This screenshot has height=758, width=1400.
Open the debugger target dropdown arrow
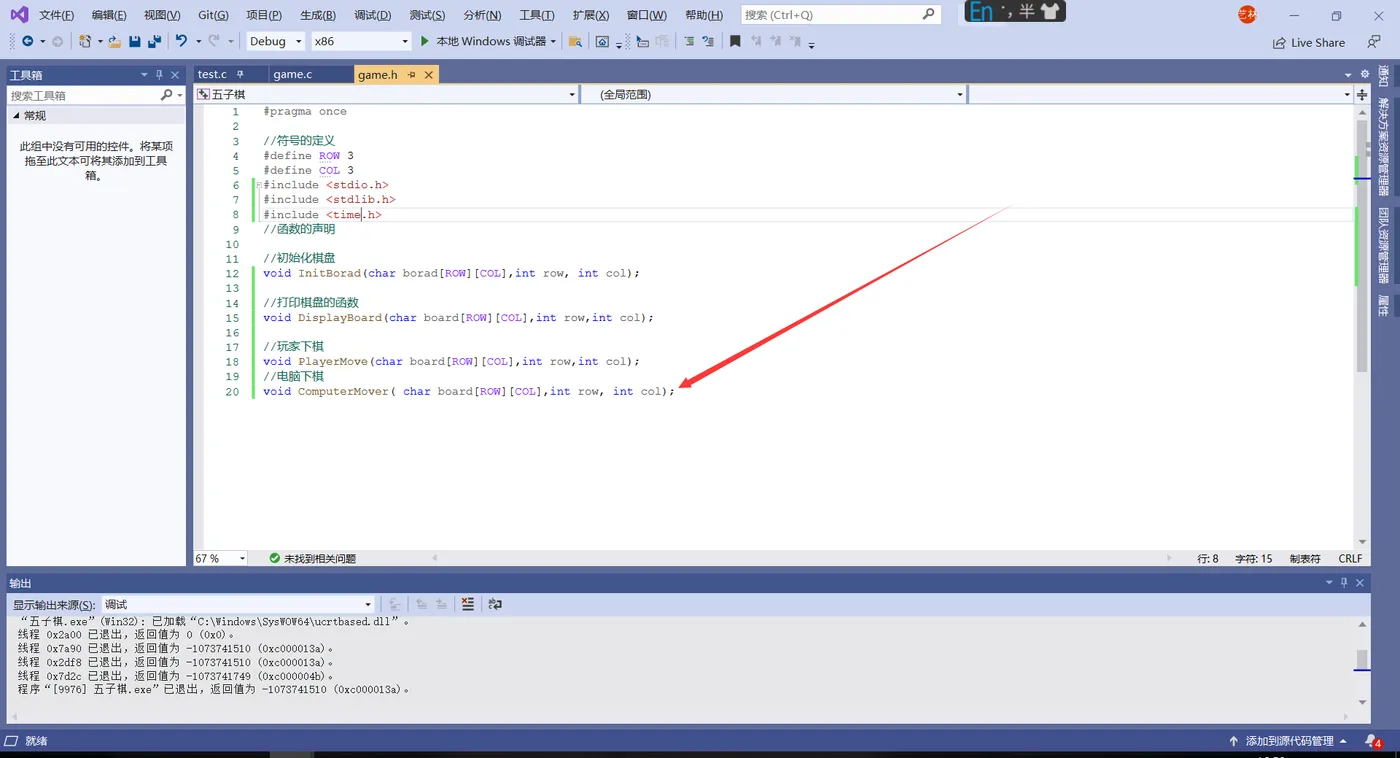point(553,41)
